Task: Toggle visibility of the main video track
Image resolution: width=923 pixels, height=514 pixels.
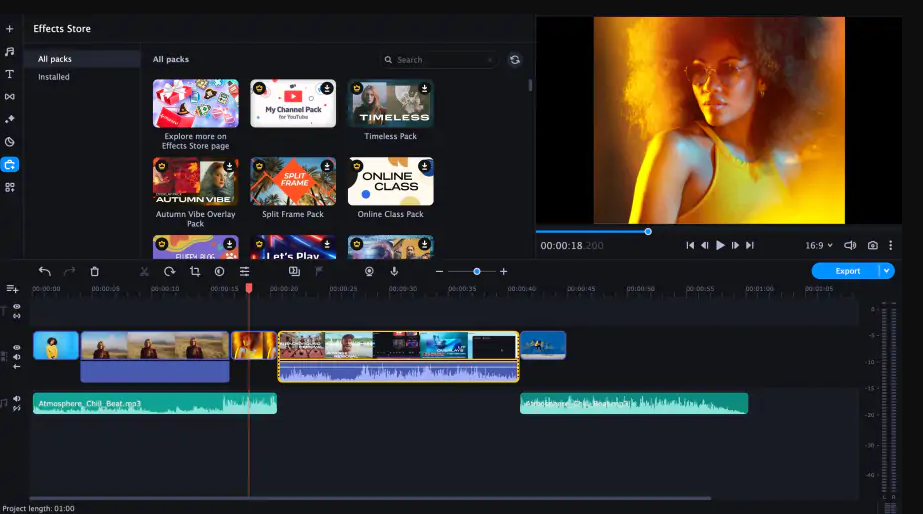Action: (x=17, y=347)
